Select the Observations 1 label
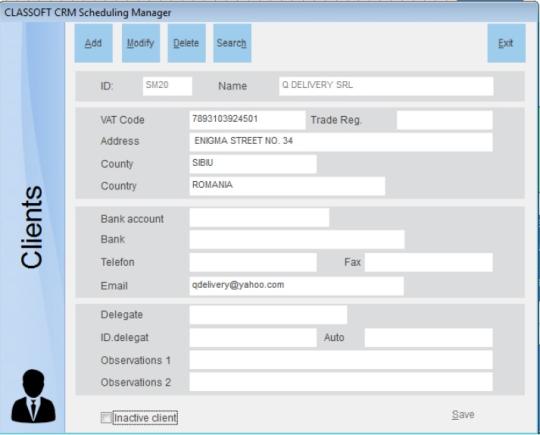 (x=136, y=360)
